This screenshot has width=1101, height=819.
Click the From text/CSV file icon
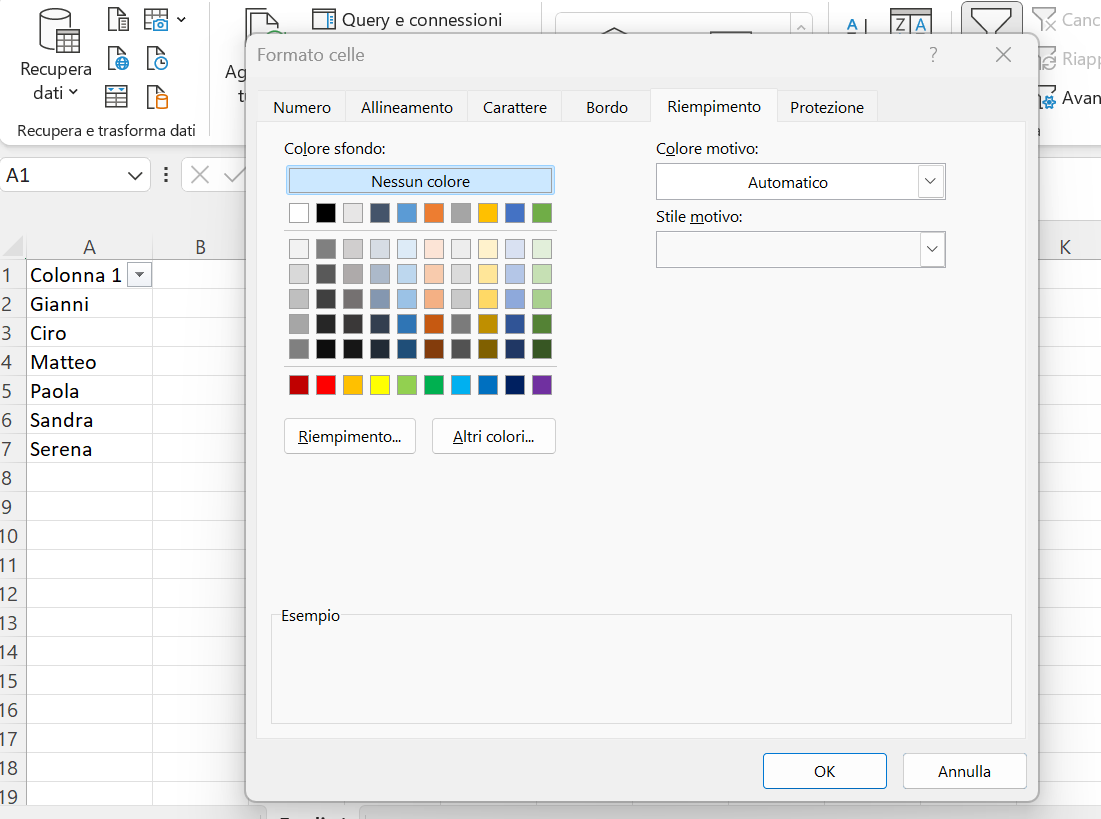click(x=118, y=20)
